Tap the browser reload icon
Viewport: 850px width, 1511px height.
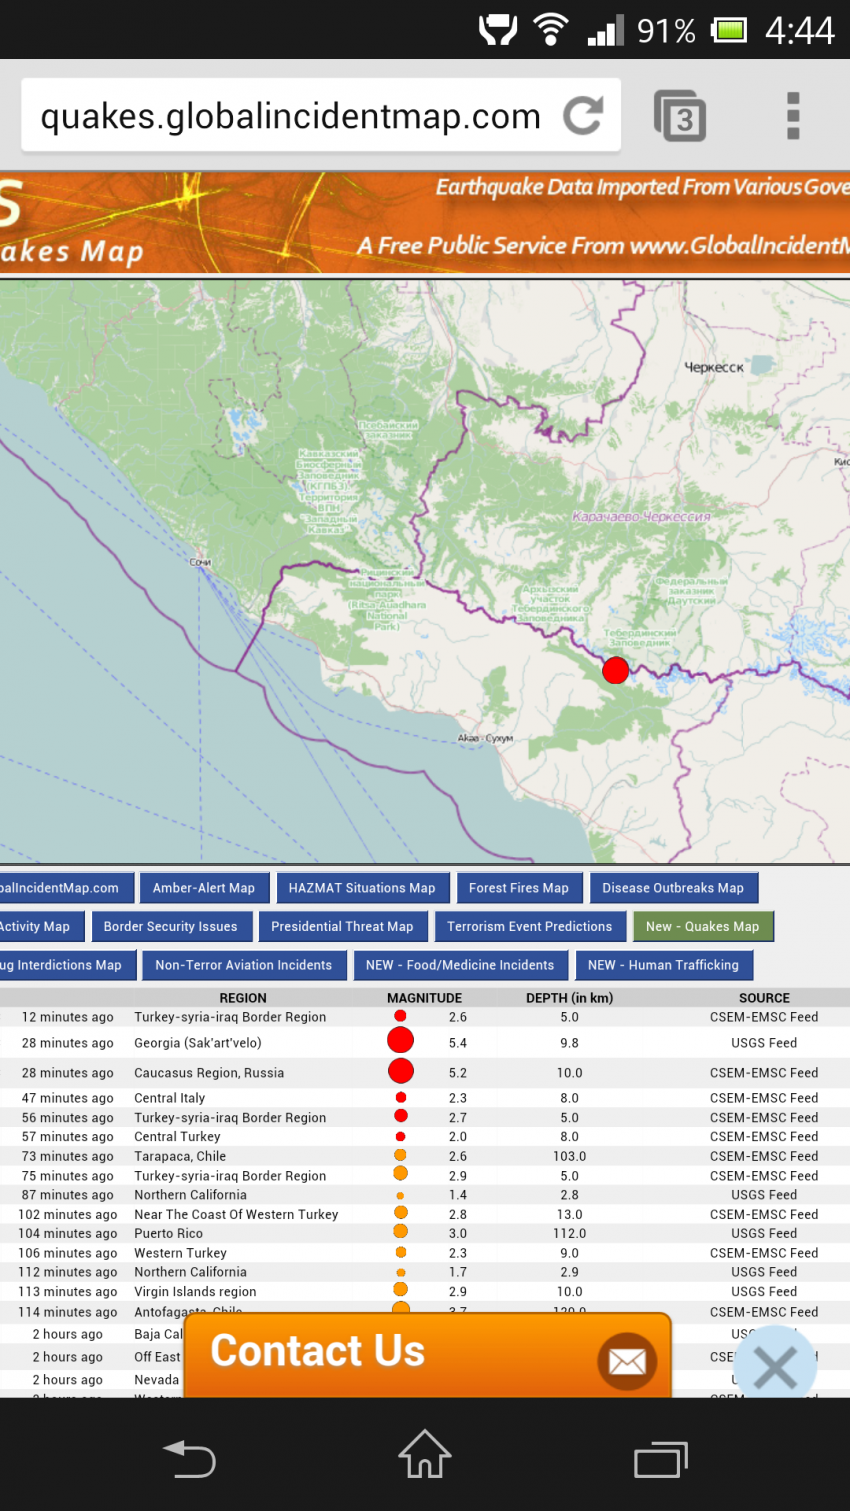(x=583, y=116)
